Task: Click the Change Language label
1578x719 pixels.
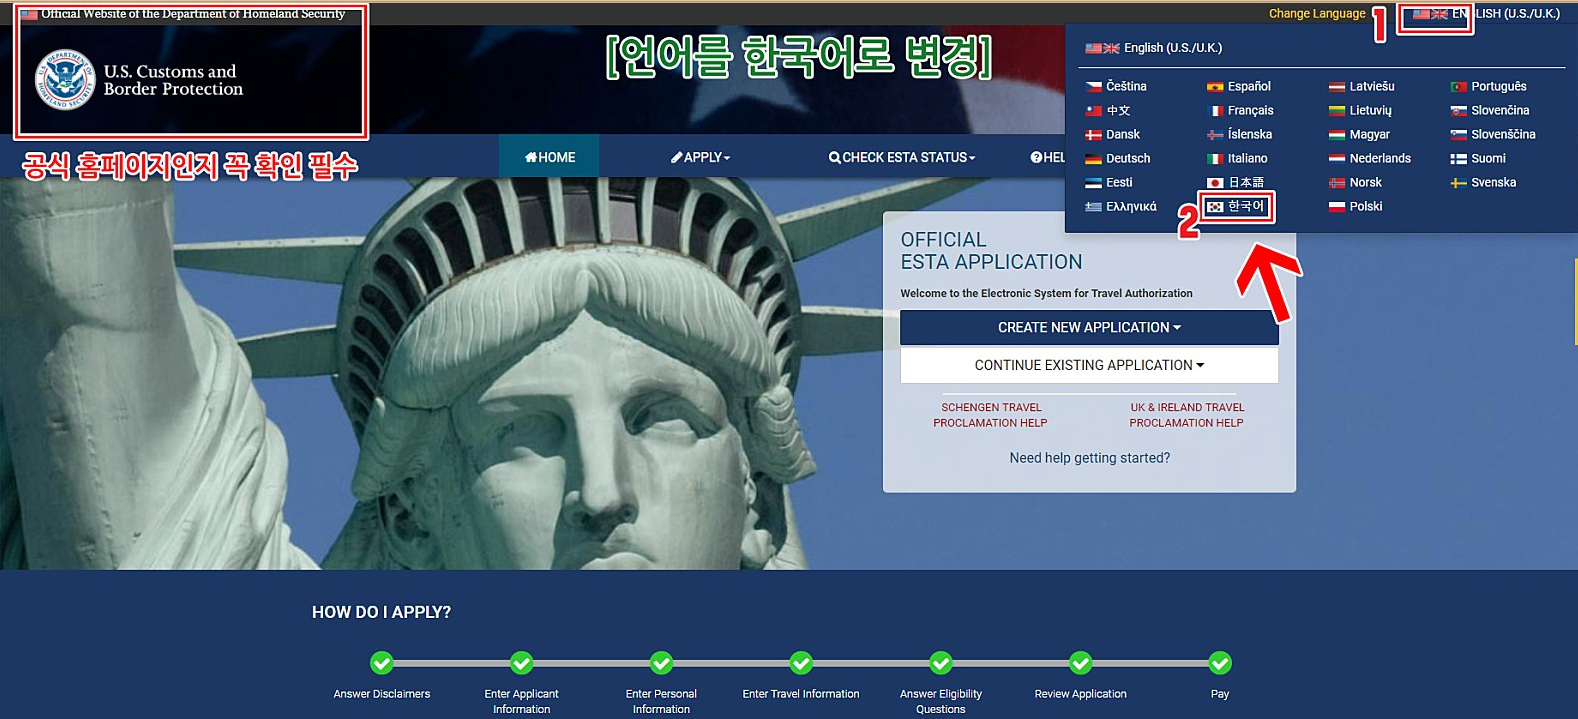Action: point(1317,14)
